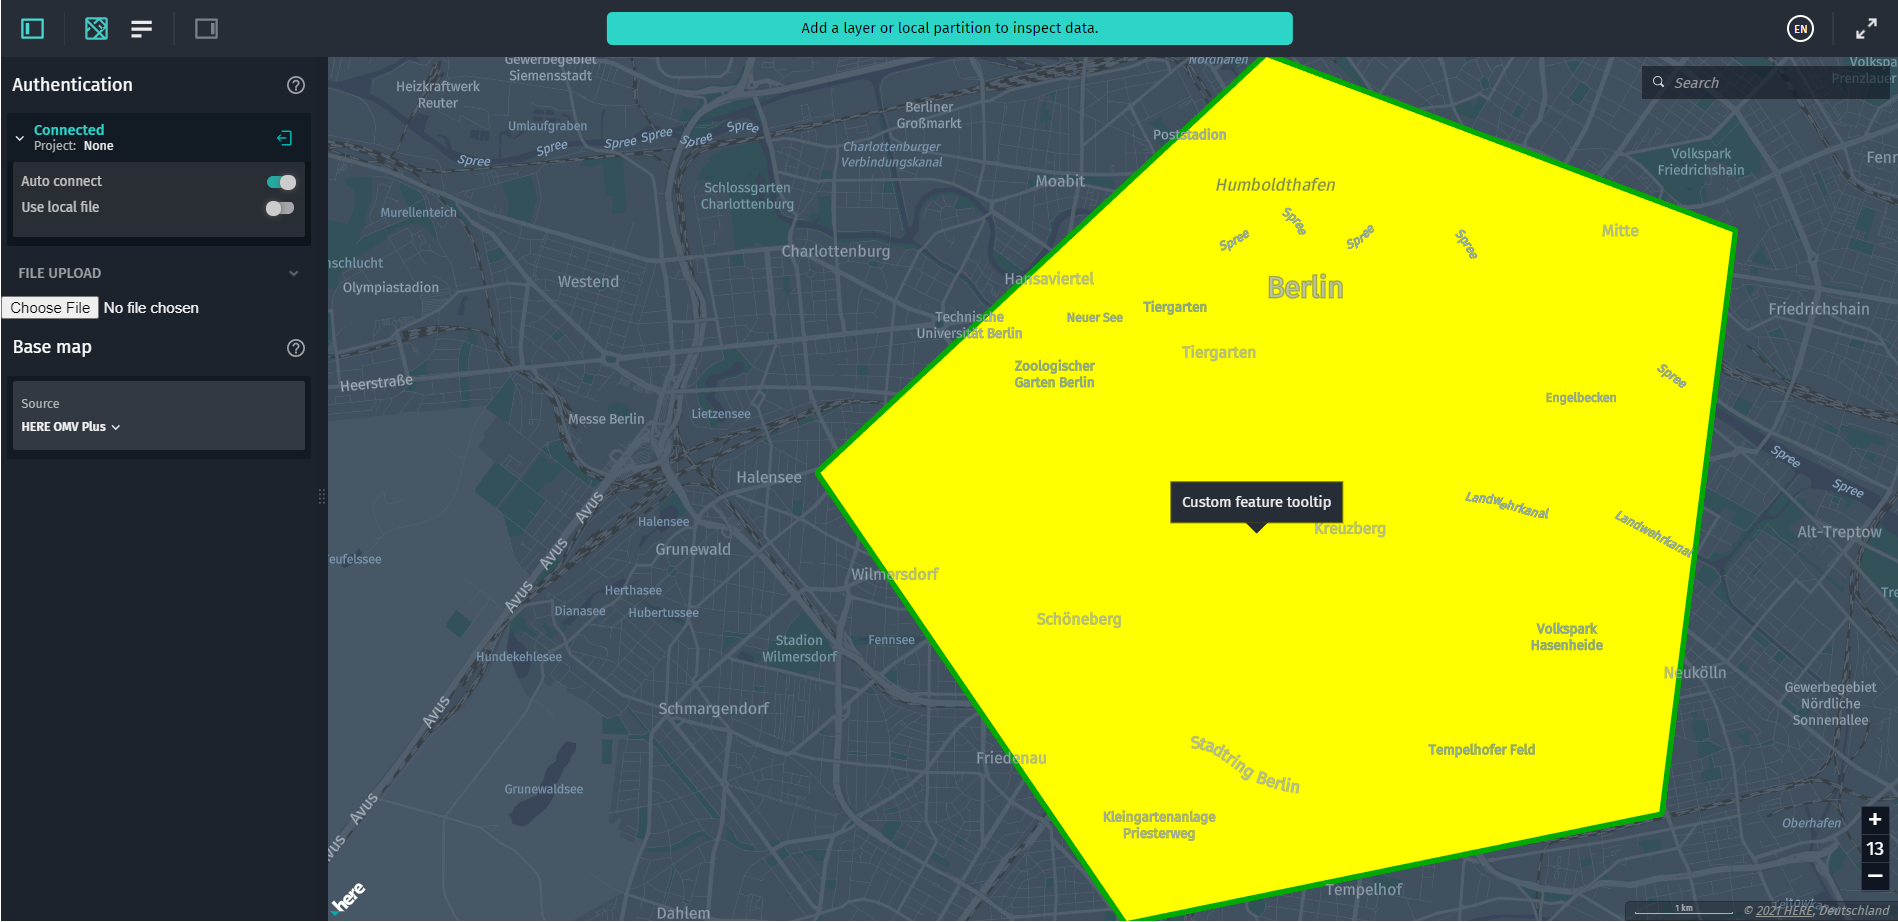
Task: Disable the Auto connect toggle
Action: (x=280, y=182)
